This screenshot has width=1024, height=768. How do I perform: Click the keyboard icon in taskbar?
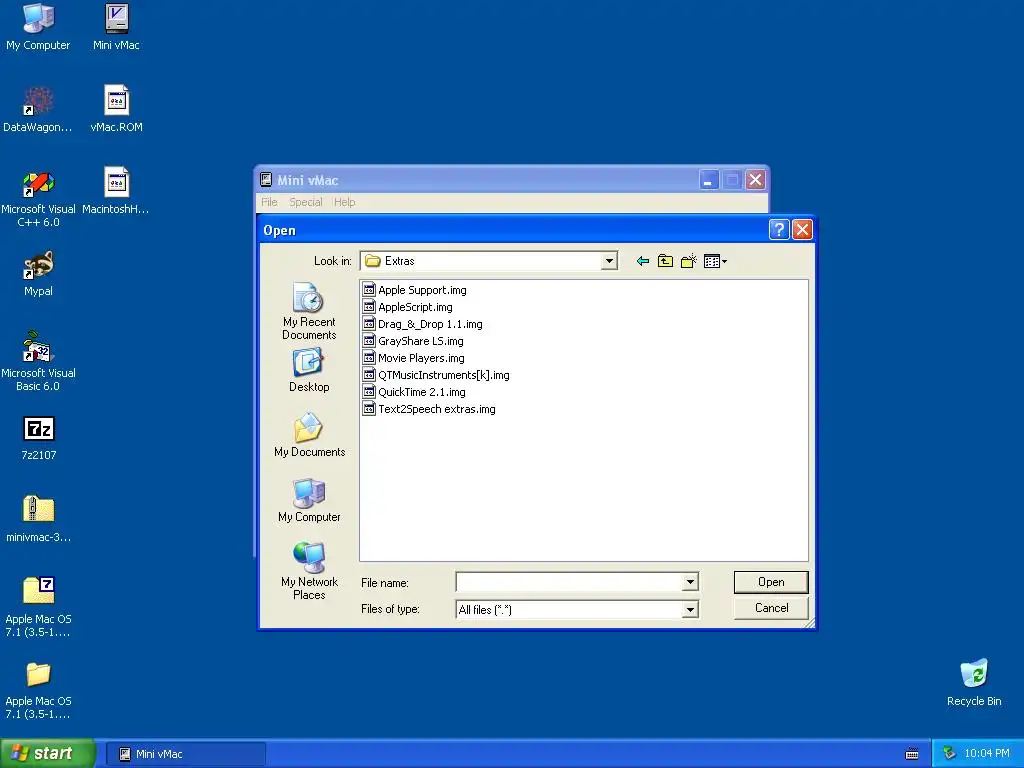coord(912,754)
